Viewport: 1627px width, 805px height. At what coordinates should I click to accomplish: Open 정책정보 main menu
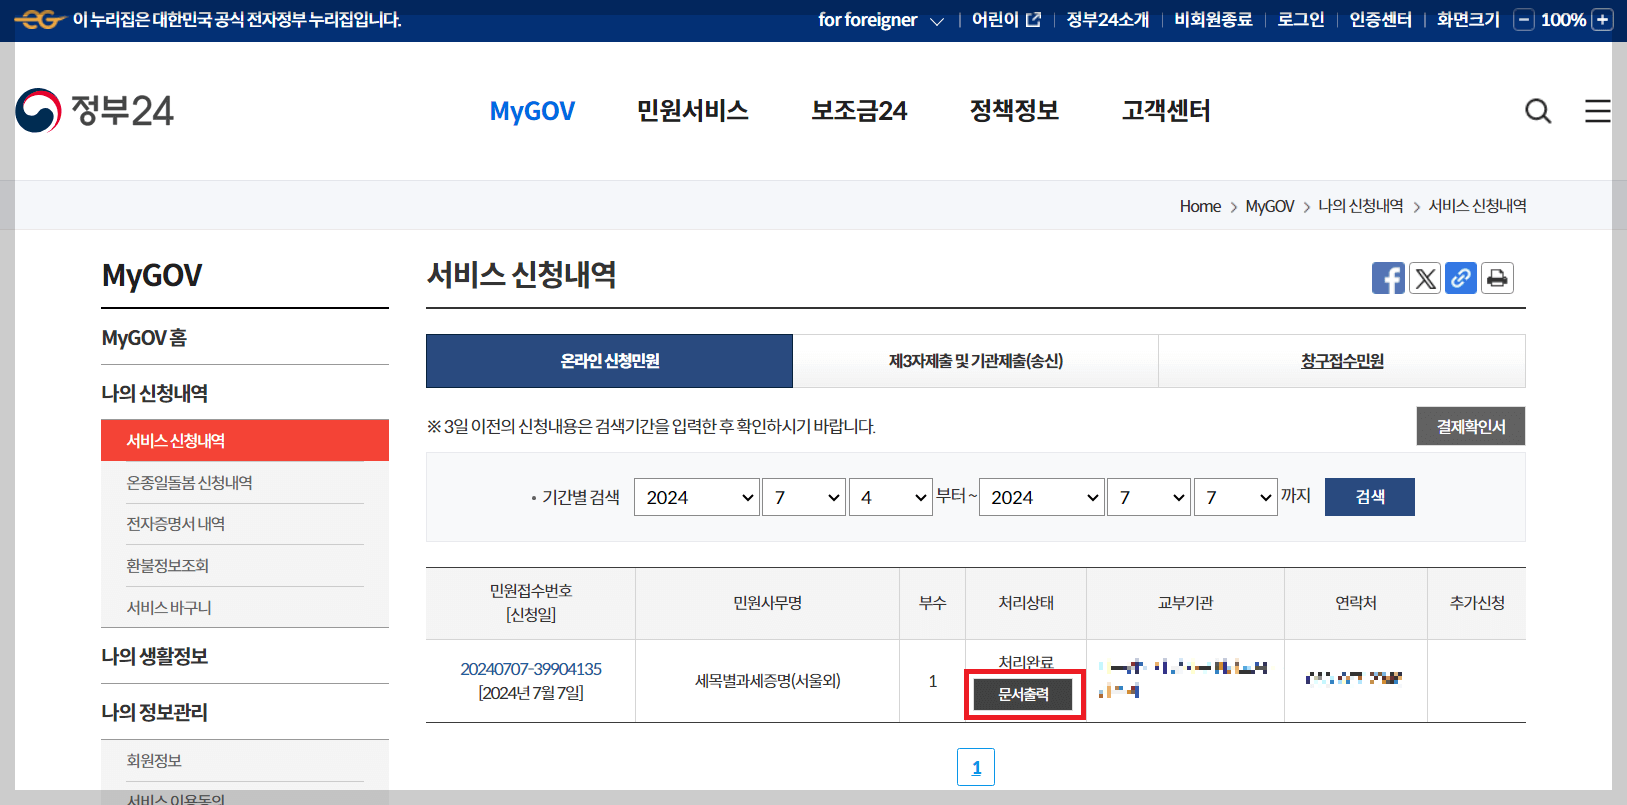(1014, 111)
